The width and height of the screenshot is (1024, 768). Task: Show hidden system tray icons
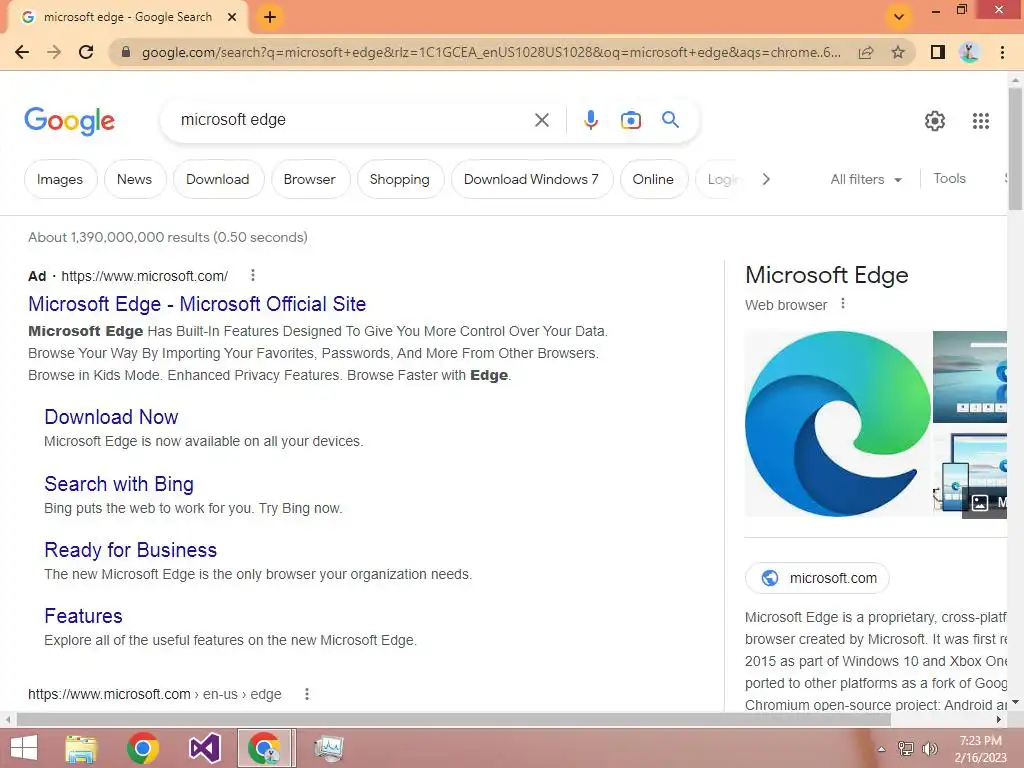point(882,748)
